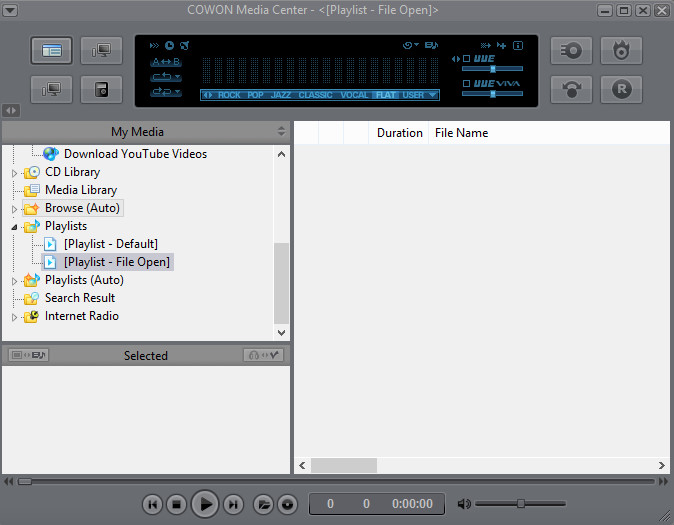Click the file list scroll-right arrow

tap(662, 465)
